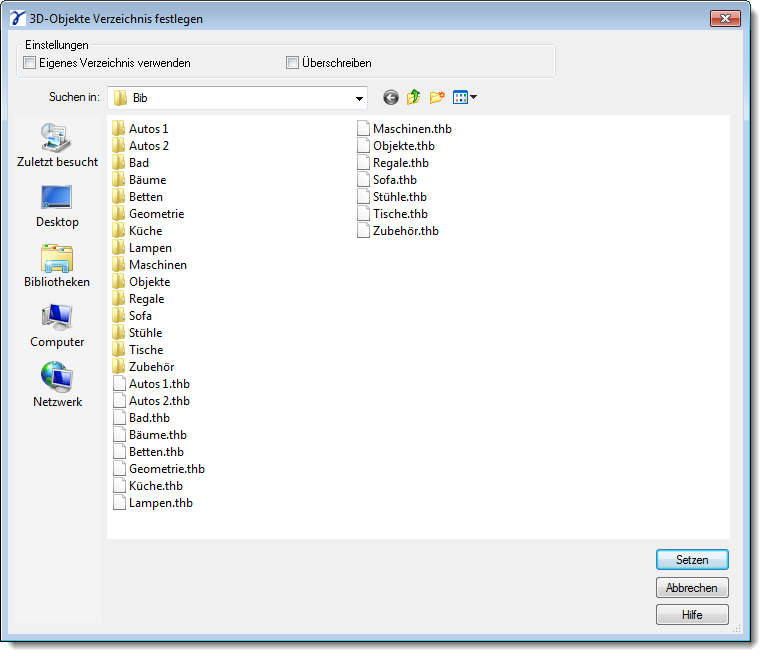Select the Autos 2 folder

coord(140,146)
